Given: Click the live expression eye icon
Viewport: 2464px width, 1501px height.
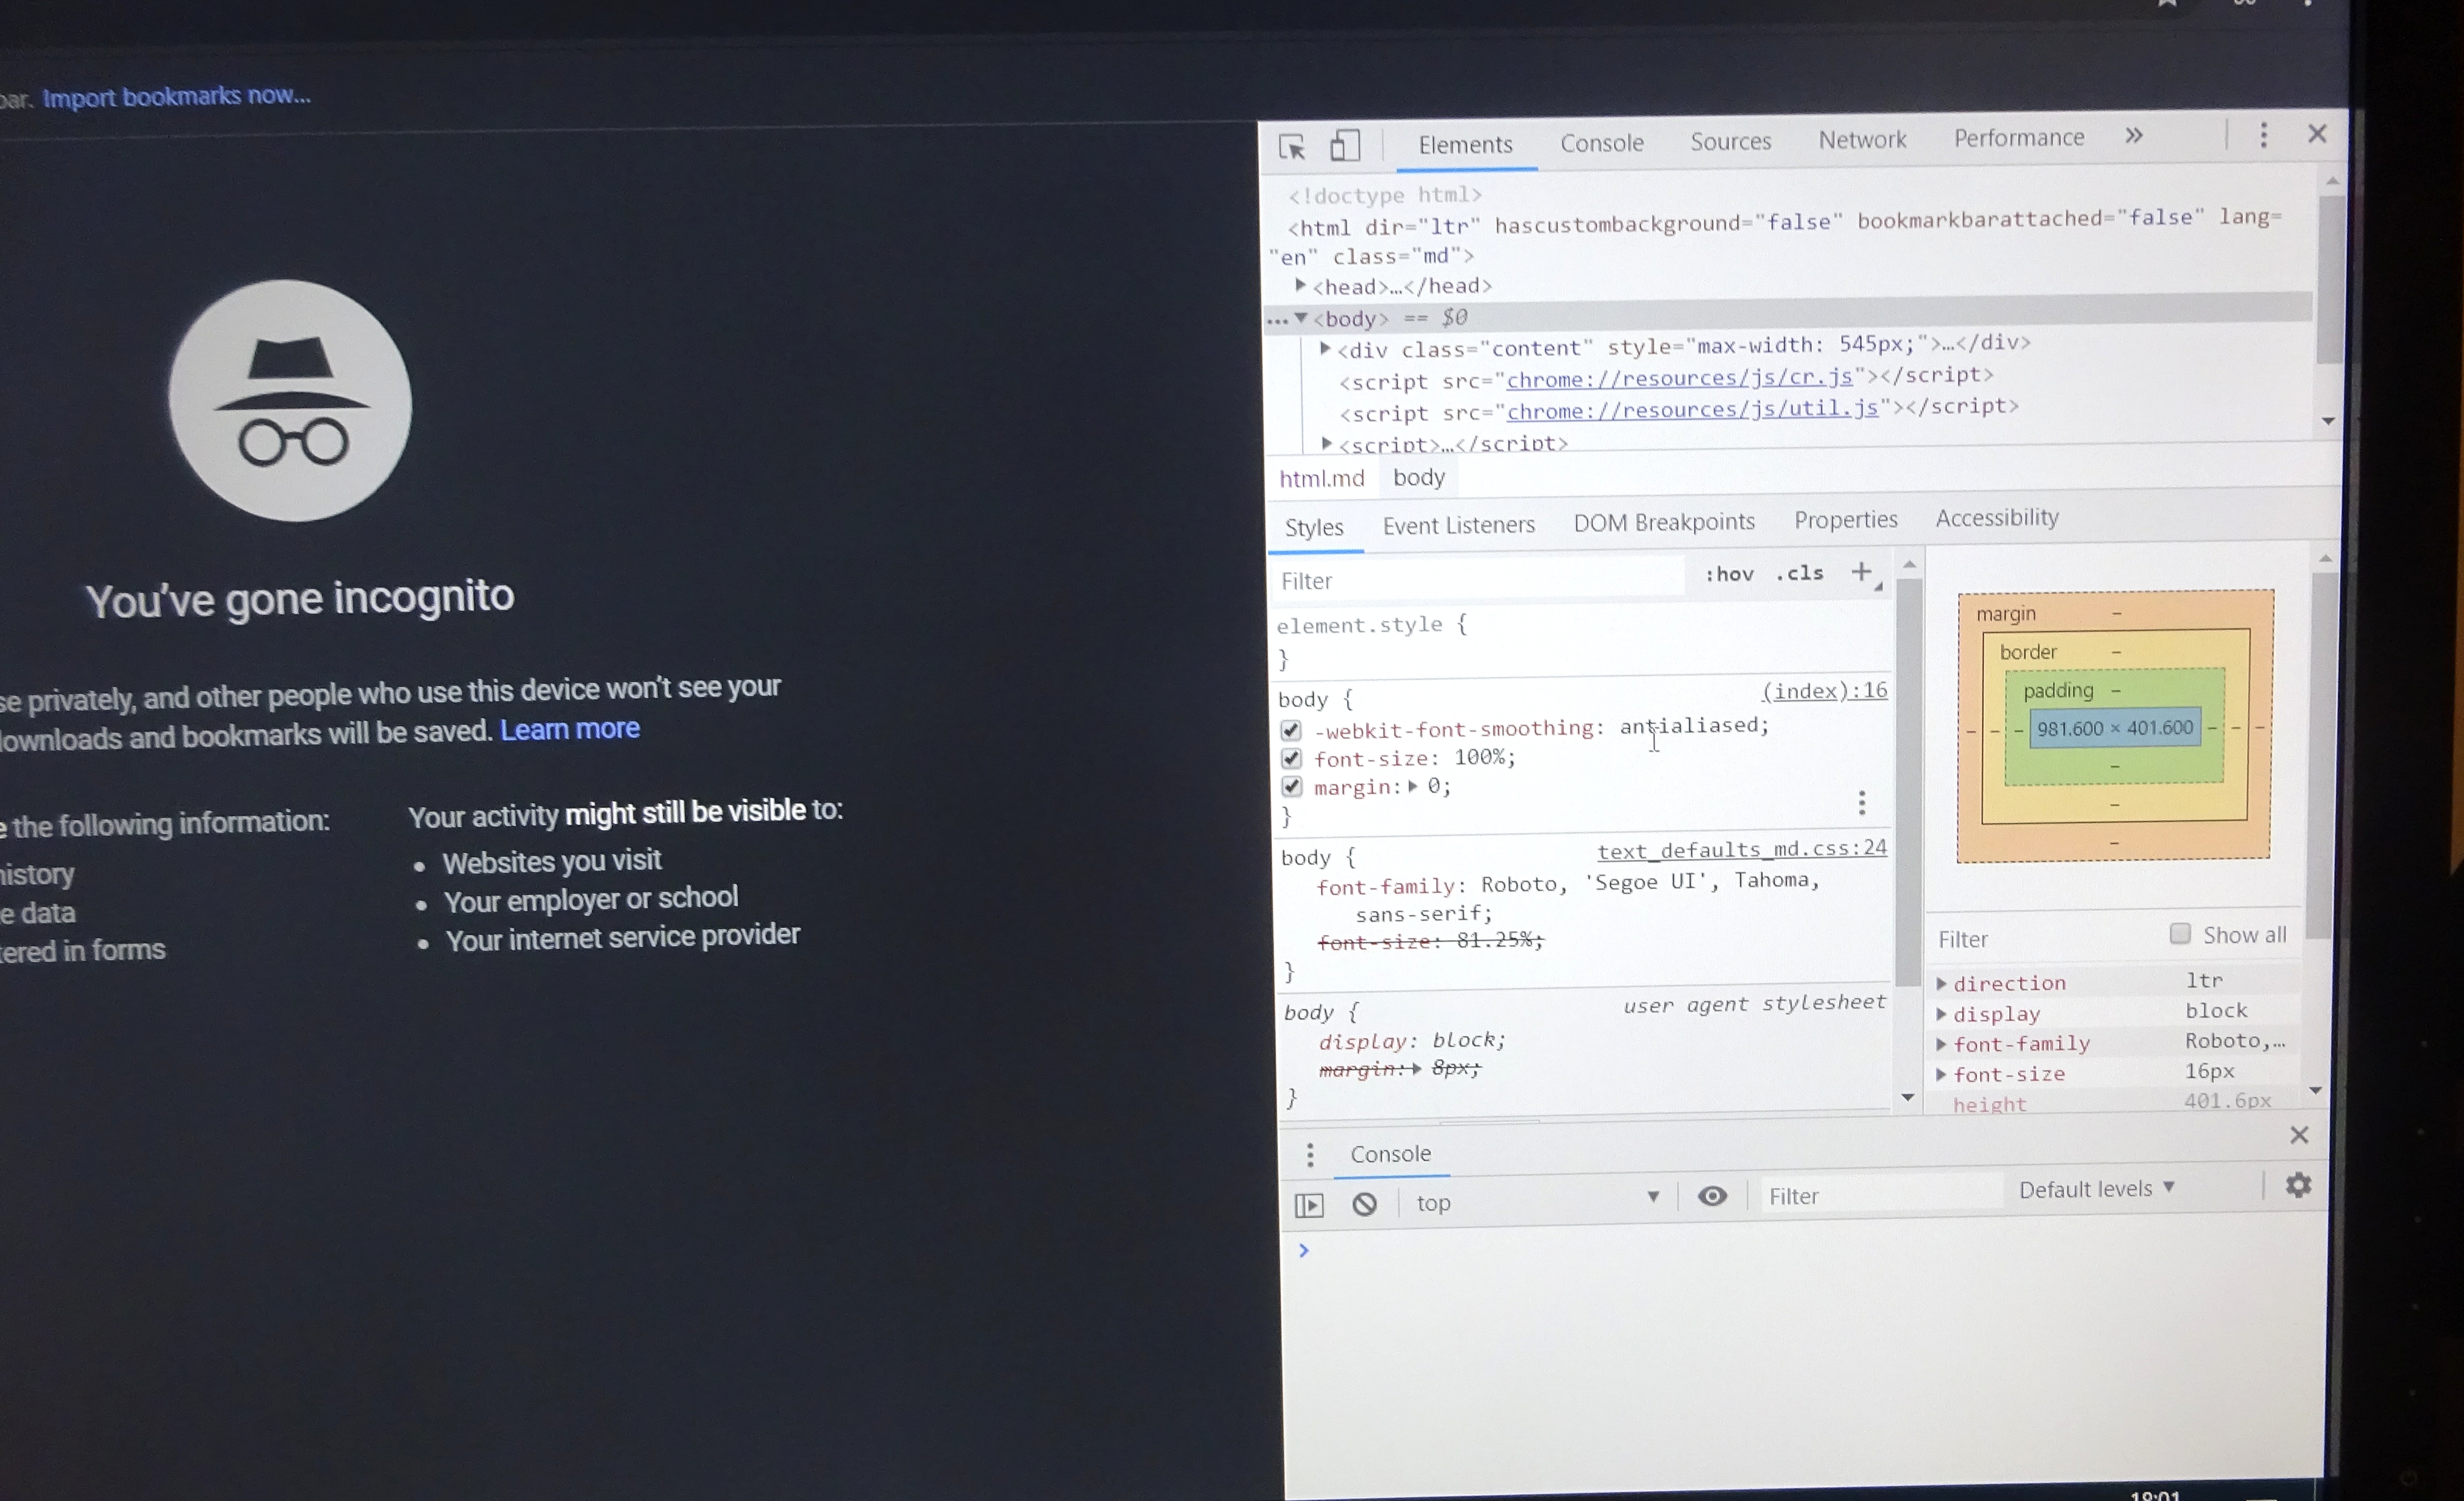Looking at the screenshot, I should click(x=1712, y=1196).
